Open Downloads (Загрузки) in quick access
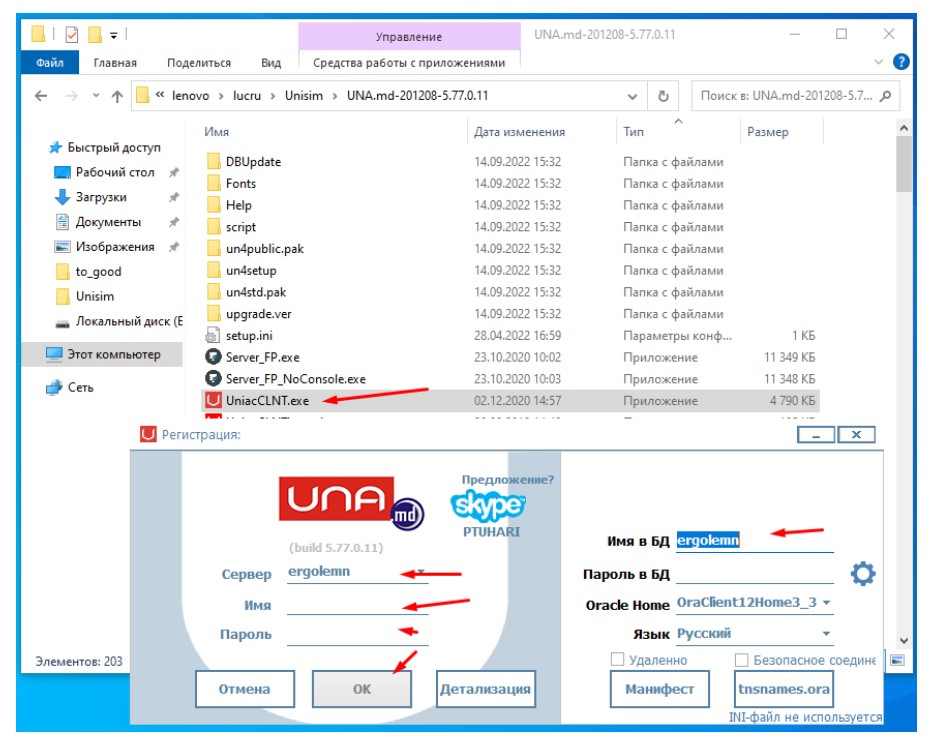This screenshot has width=938, height=747. tap(100, 197)
